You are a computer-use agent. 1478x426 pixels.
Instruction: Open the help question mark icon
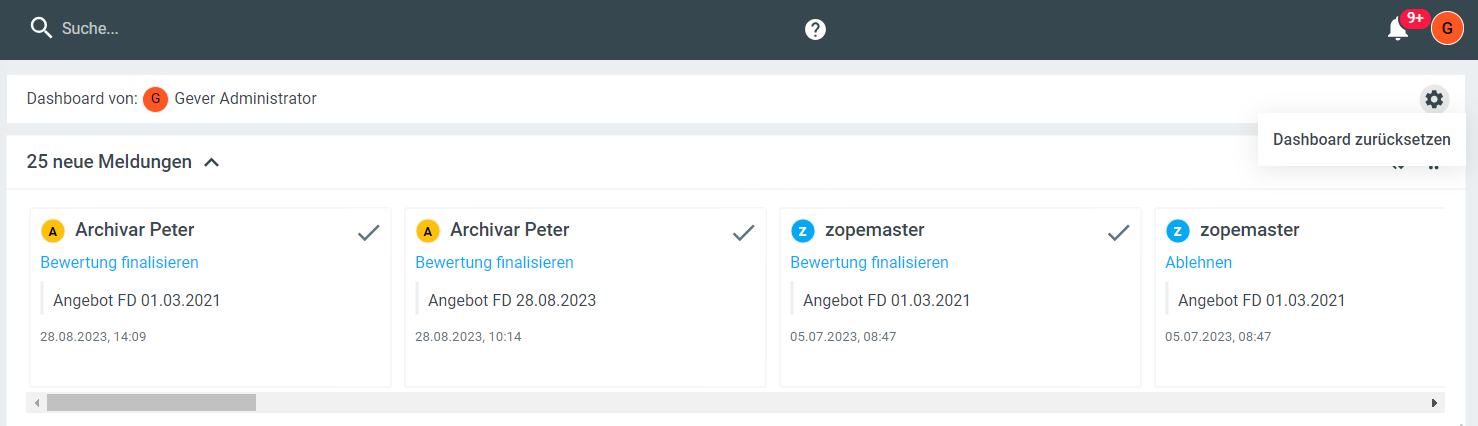[x=815, y=30]
